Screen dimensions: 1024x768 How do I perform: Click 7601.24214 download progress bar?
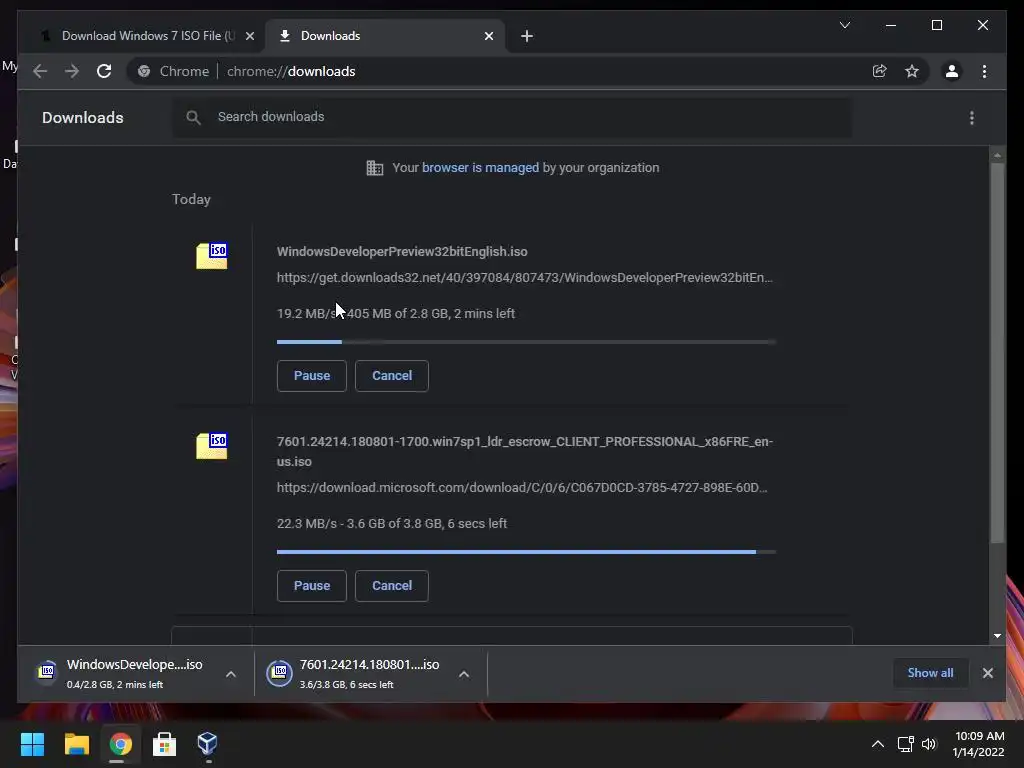[x=526, y=552]
